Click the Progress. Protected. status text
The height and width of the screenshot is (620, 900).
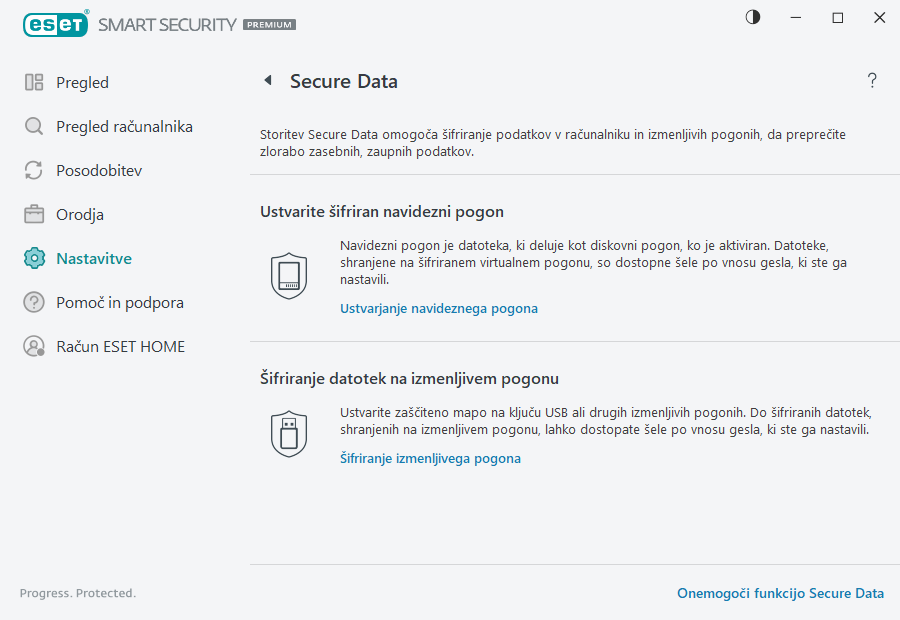coord(77,593)
